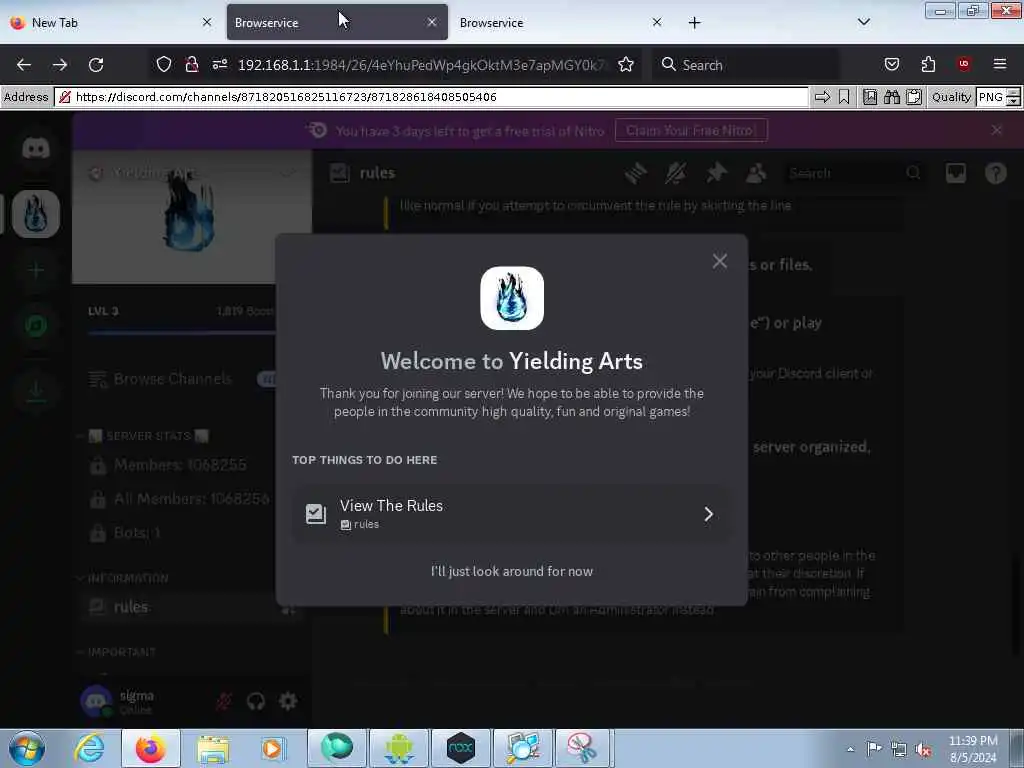The image size is (1024, 768).
Task: Choose I'll just look around for now
Action: [511, 571]
